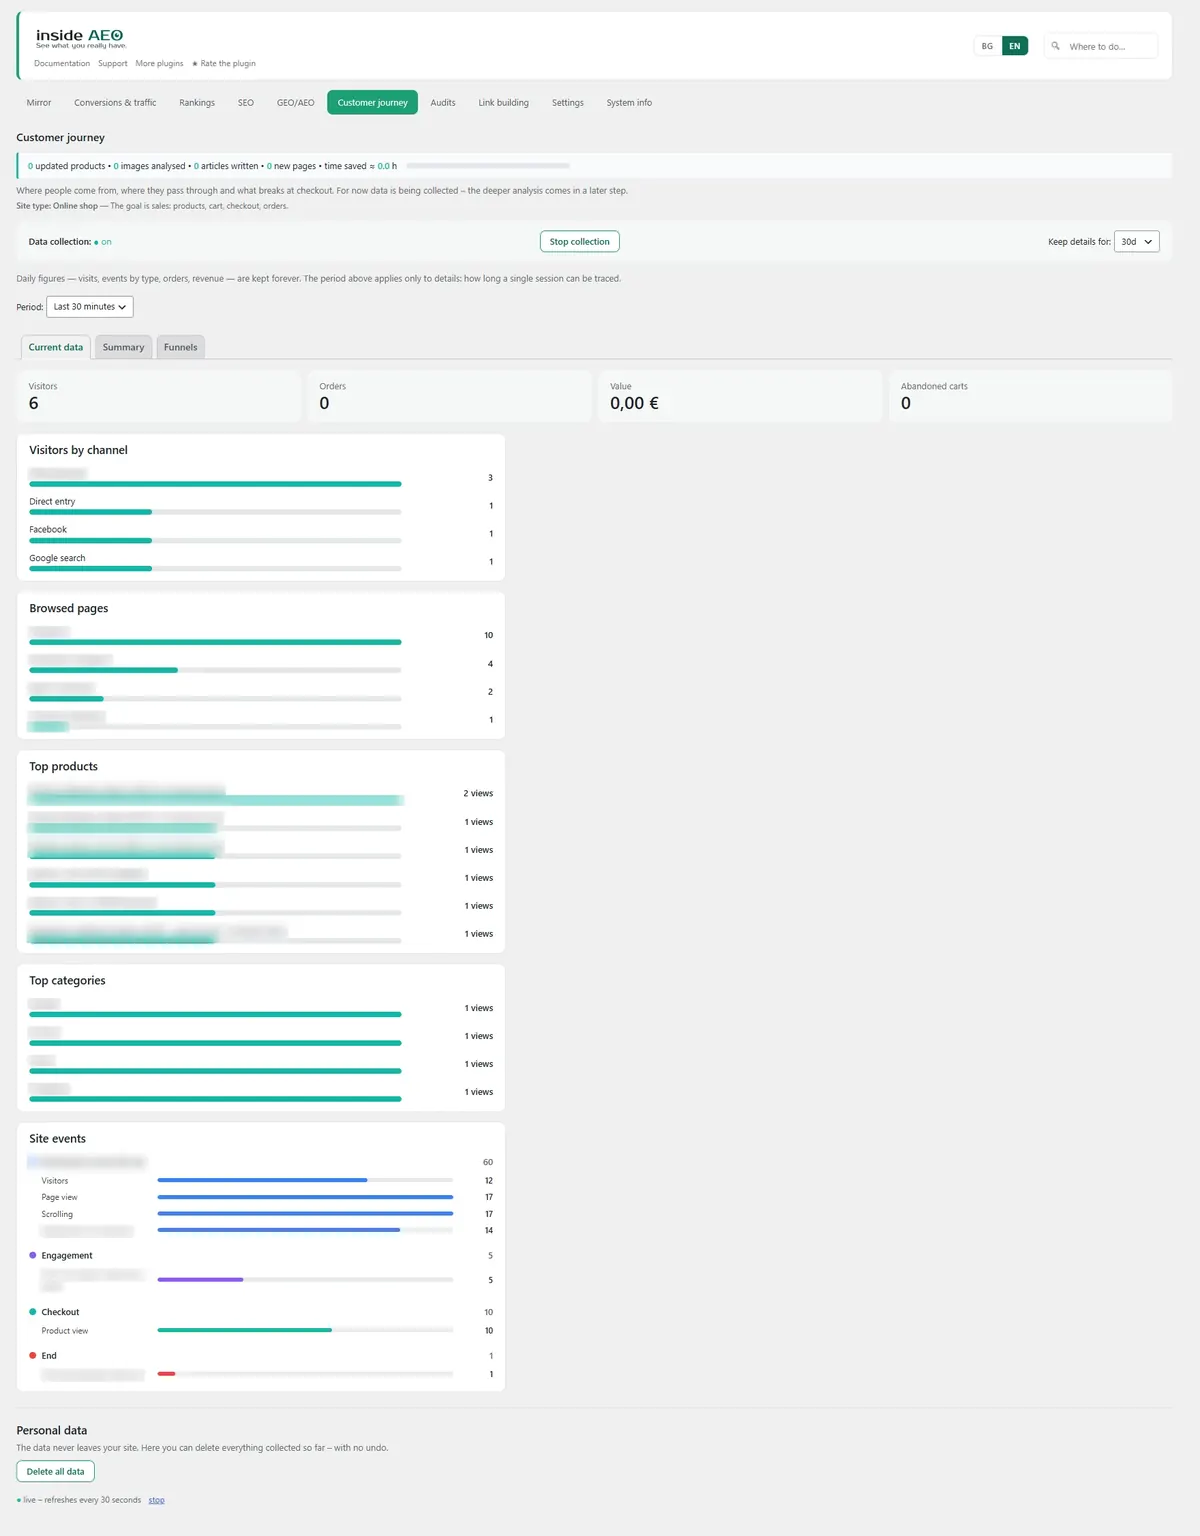1200x1536 pixels.
Task: Open the Settings tab
Action: pyautogui.click(x=568, y=103)
